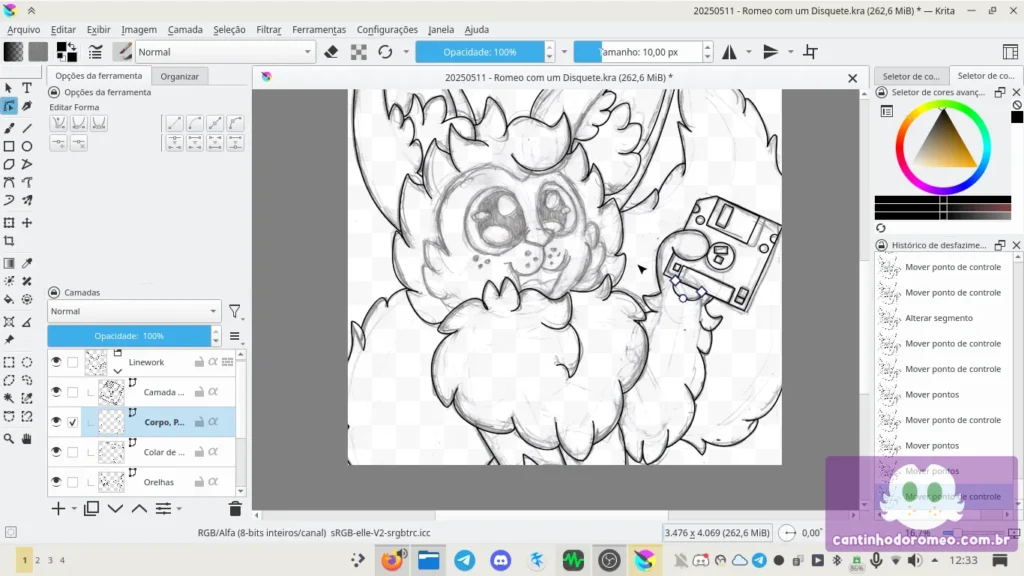Open the Seleção menu
Screen dimensions: 1024x576
[x=229, y=29]
